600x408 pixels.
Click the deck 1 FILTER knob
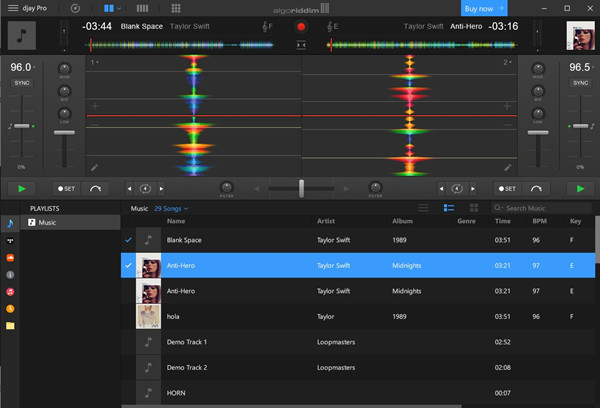pos(227,187)
